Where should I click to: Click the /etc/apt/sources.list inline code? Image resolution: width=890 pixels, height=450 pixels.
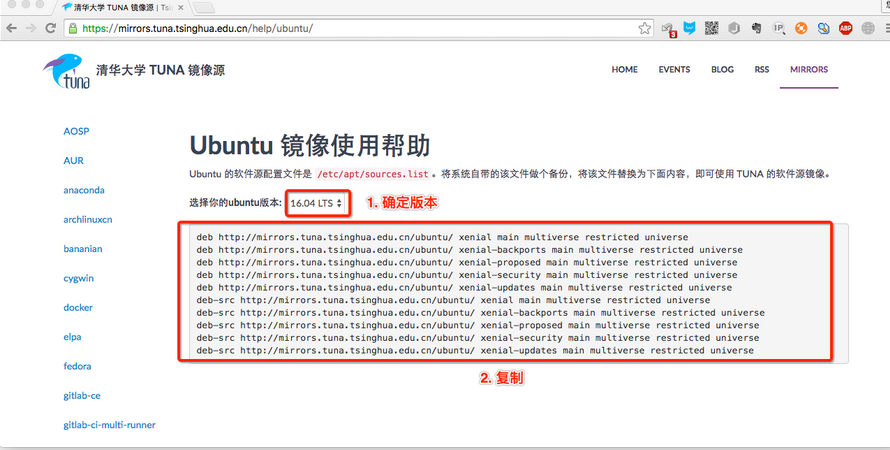[x=373, y=174]
